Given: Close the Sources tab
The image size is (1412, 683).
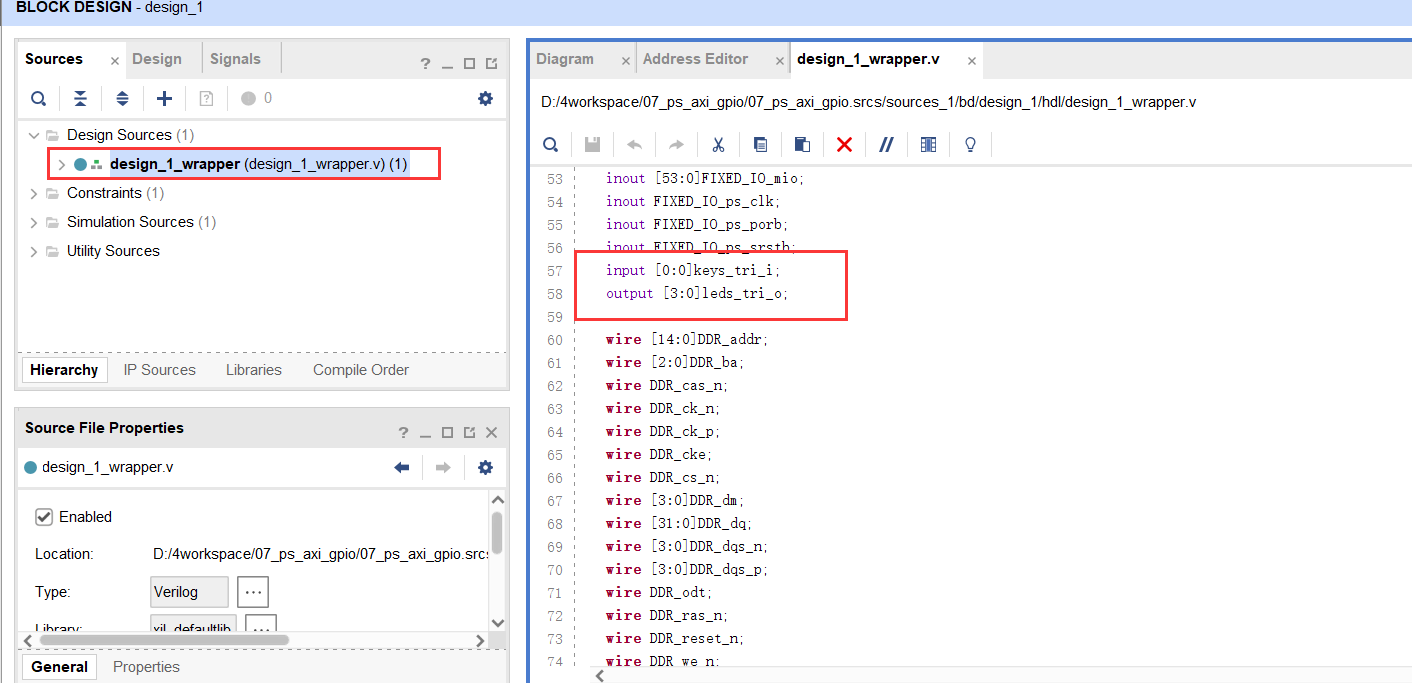Looking at the screenshot, I should coord(114,61).
